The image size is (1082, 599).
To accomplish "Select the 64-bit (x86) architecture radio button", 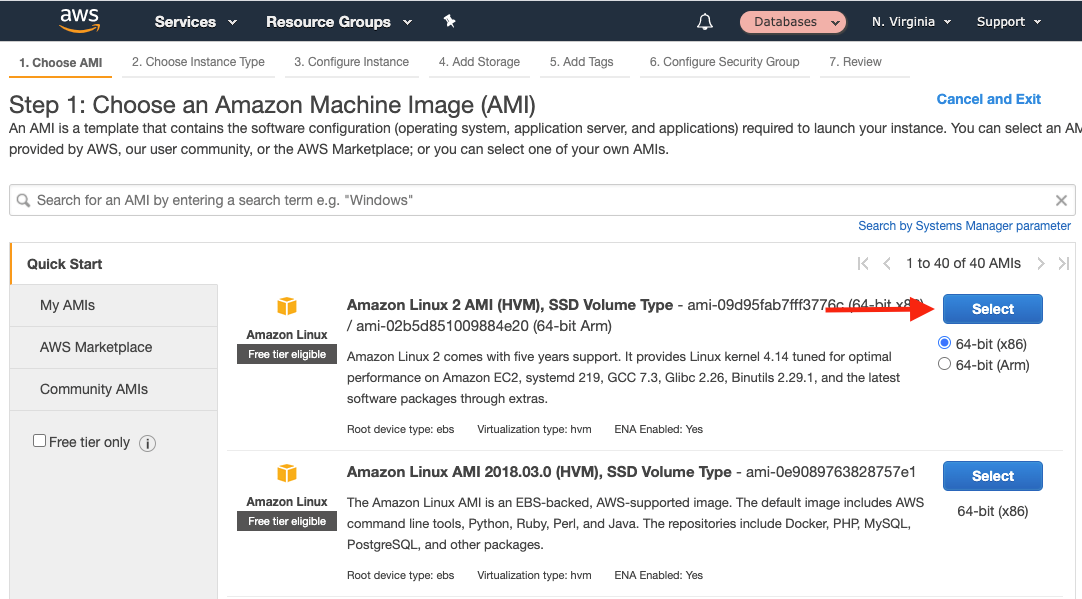I will click(x=944, y=342).
